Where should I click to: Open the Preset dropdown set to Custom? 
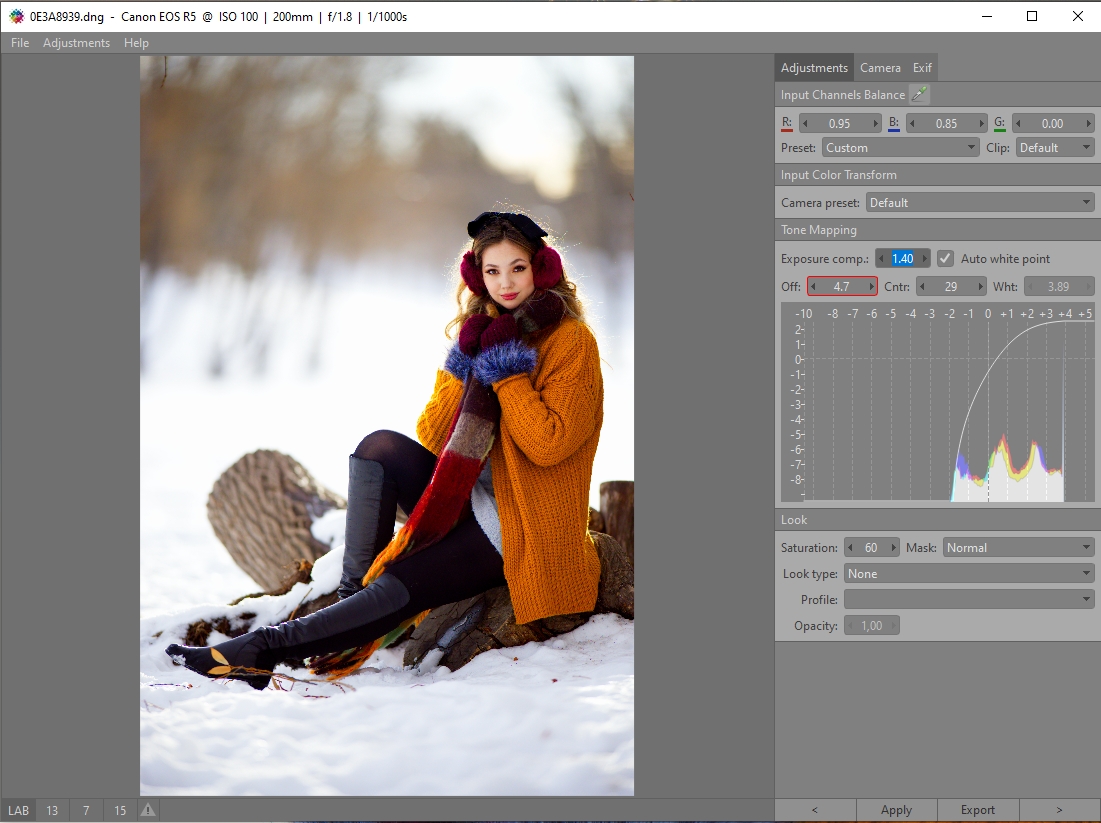(900, 147)
